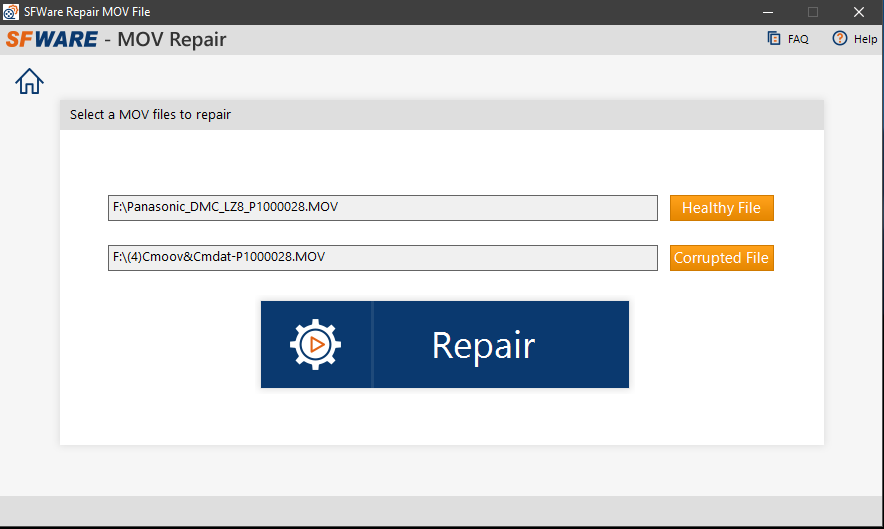Click the Help question mark icon
884x529 pixels.
(839, 39)
